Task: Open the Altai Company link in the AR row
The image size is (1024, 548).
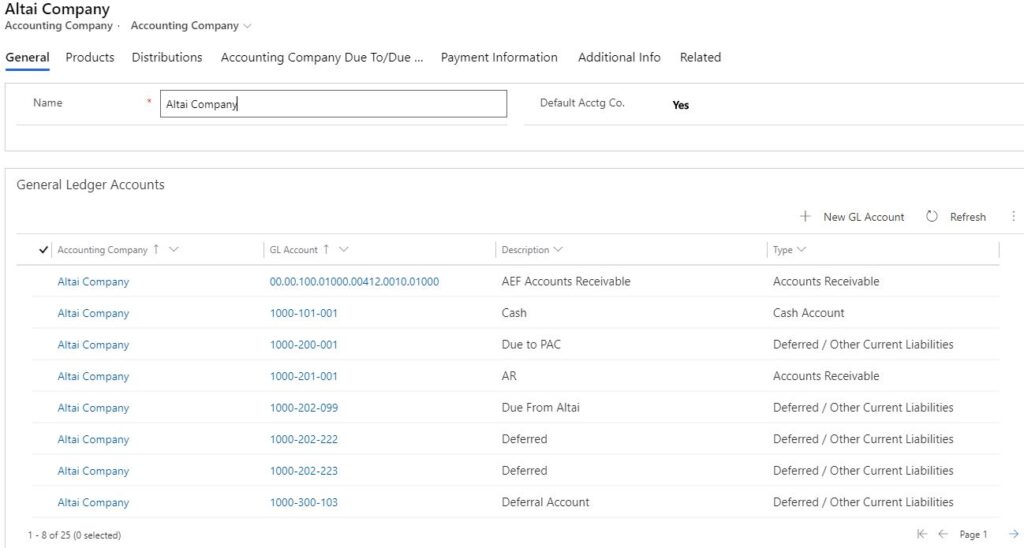Action: pos(93,376)
